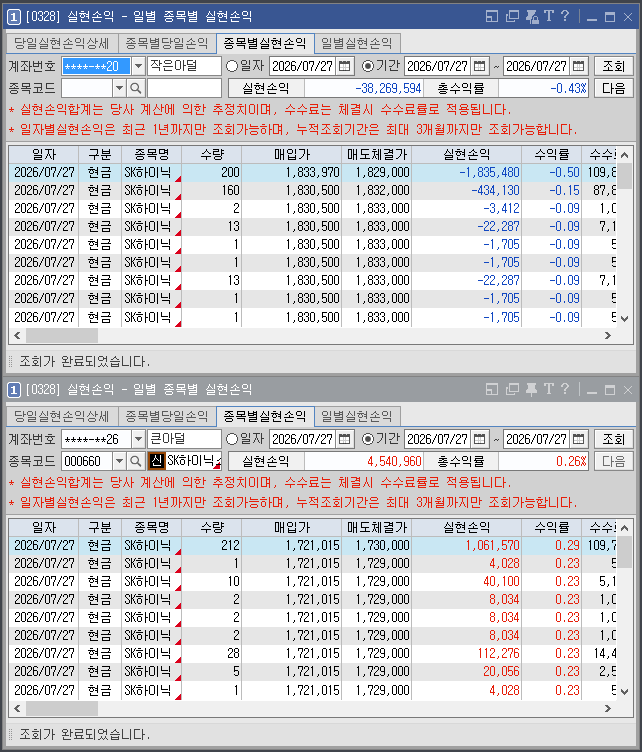Click the T font icon in upper title bar
Viewport: 642px width, 752px height.
(x=549, y=16)
